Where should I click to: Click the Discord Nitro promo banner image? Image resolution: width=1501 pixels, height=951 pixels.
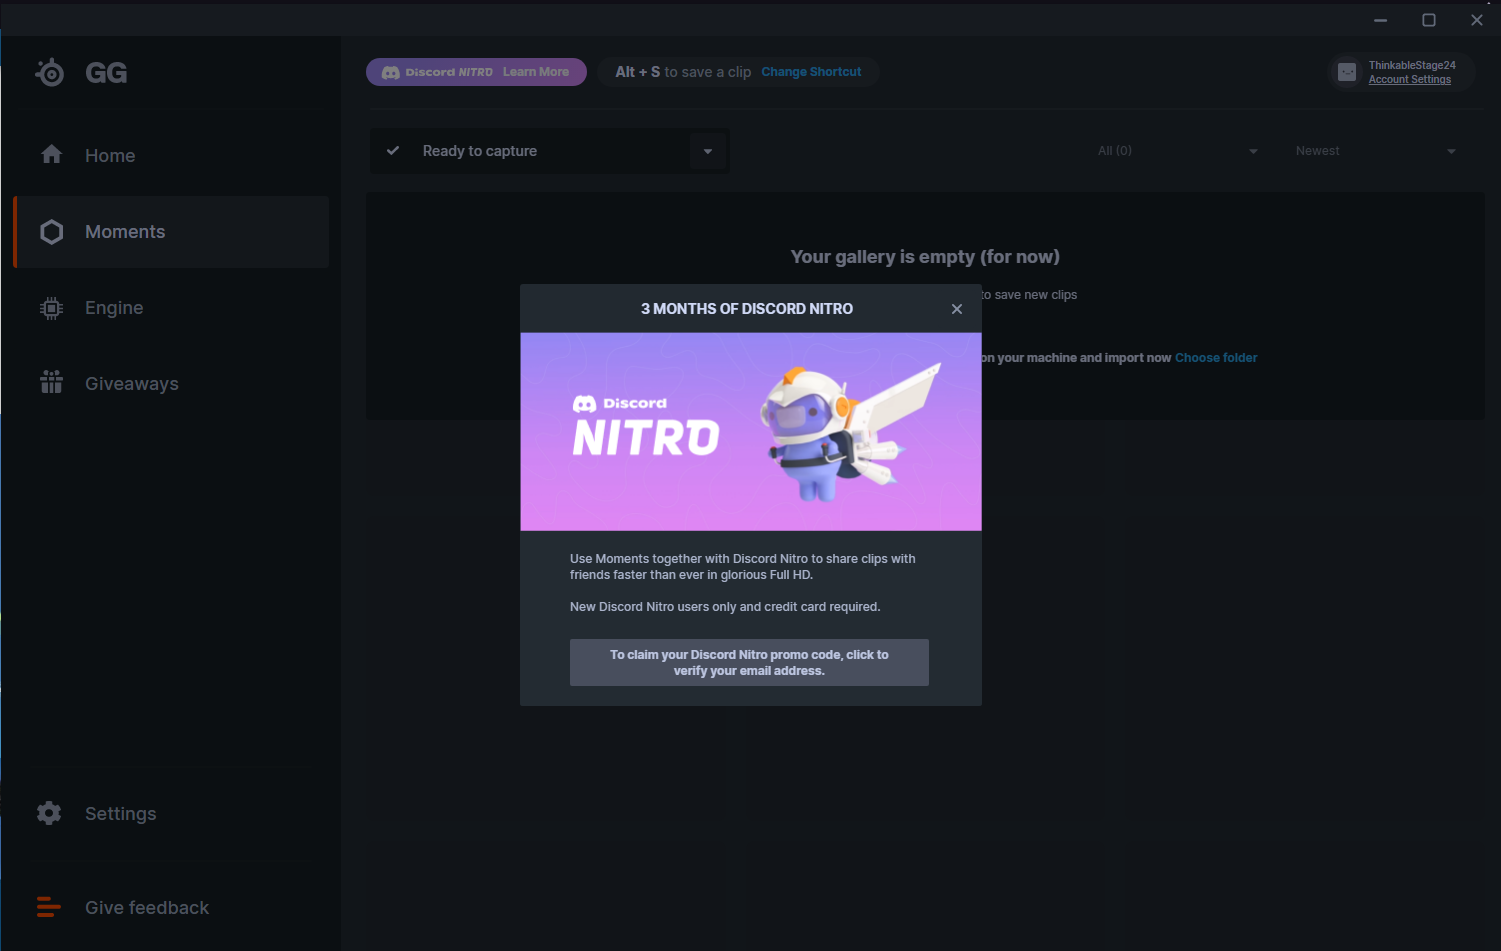[x=751, y=431]
